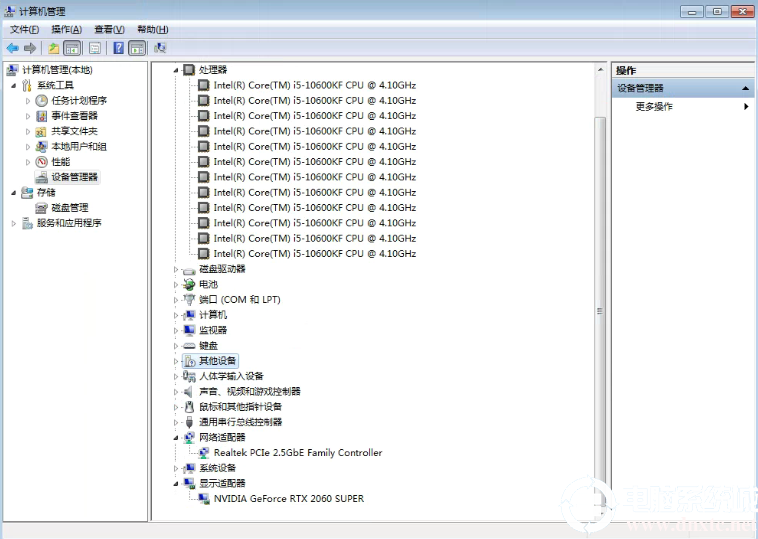Click the 共享文件夹 icon
Screen dimensions: 758x539
point(42,131)
